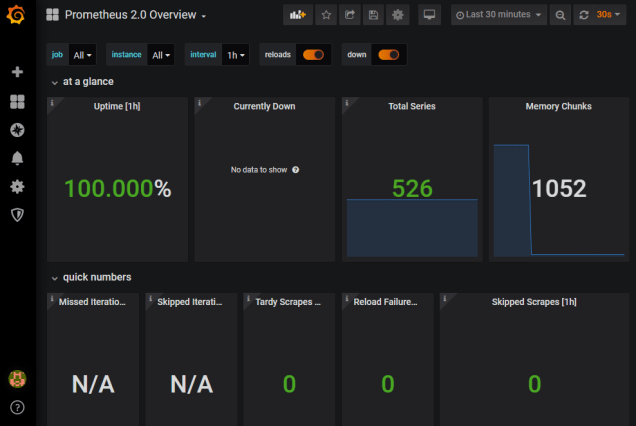Open the Prometheus 2.0 Overview dashboard picker
This screenshot has height=426, width=636.
click(130, 15)
